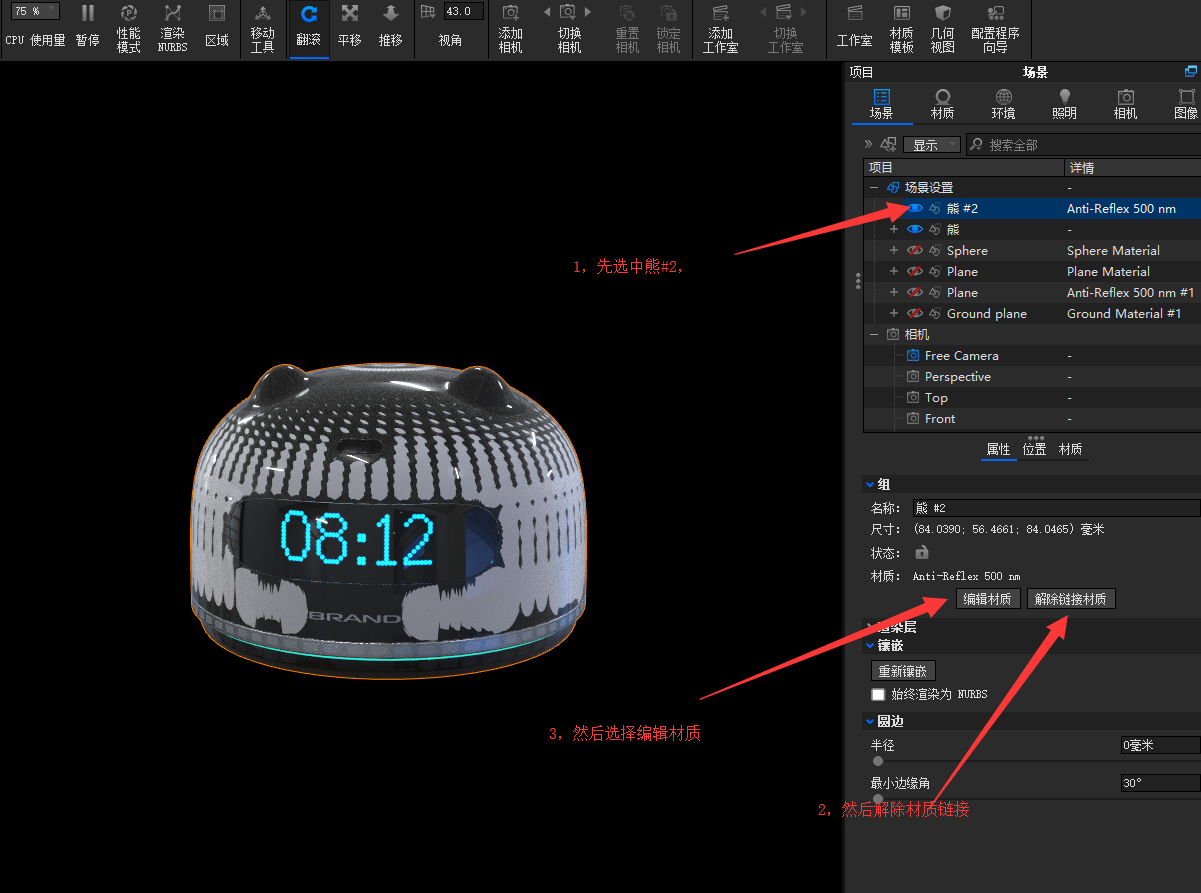
Task: Open the 显示 dropdown in the scene panel
Action: tap(932, 145)
